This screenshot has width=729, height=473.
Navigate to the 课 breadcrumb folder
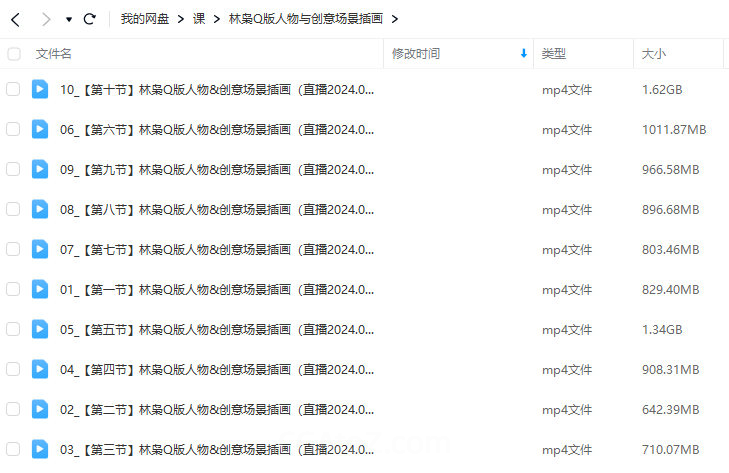[x=199, y=19]
